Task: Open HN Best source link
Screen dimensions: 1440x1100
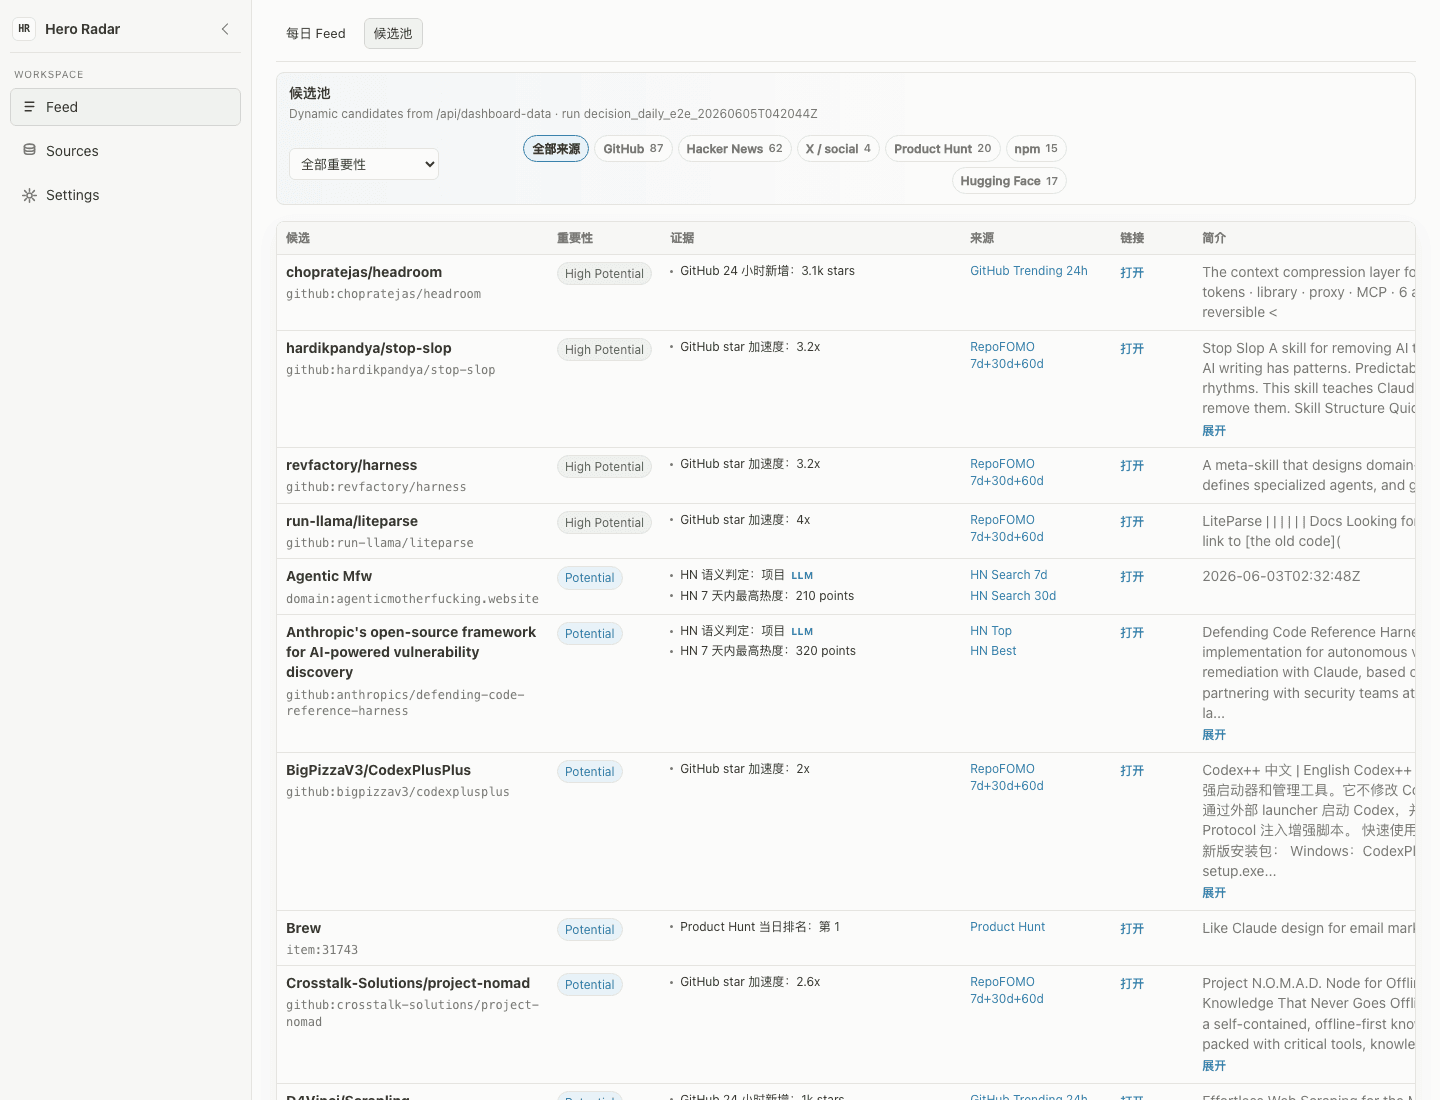Action: [993, 650]
